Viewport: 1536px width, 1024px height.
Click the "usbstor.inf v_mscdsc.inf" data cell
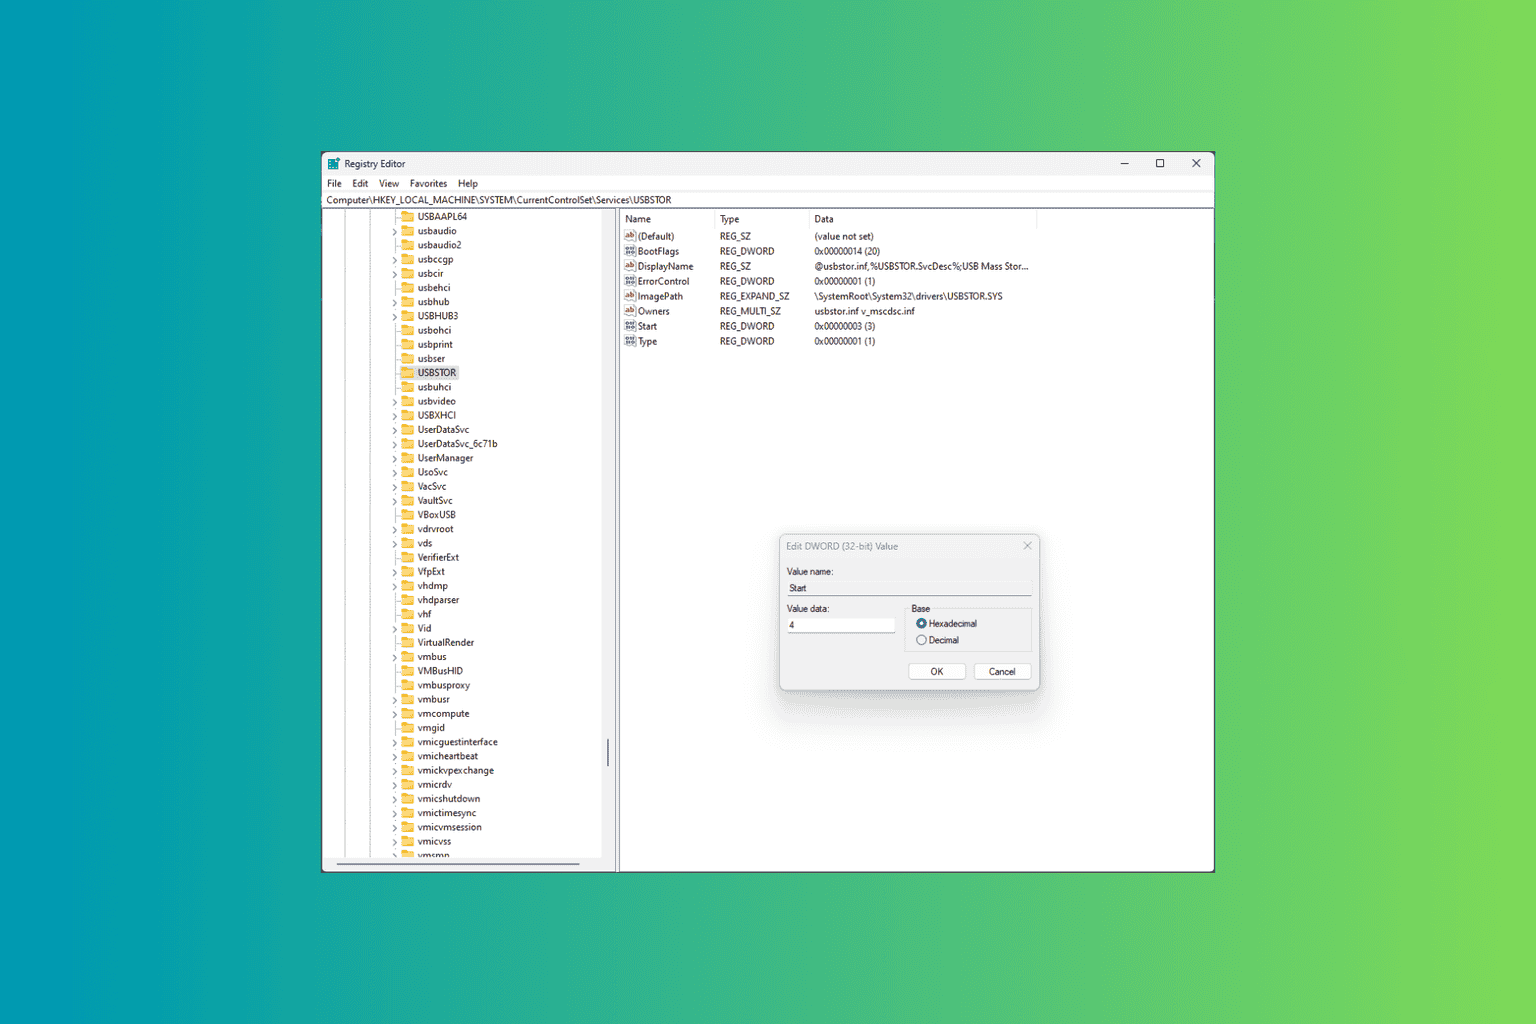tap(864, 311)
